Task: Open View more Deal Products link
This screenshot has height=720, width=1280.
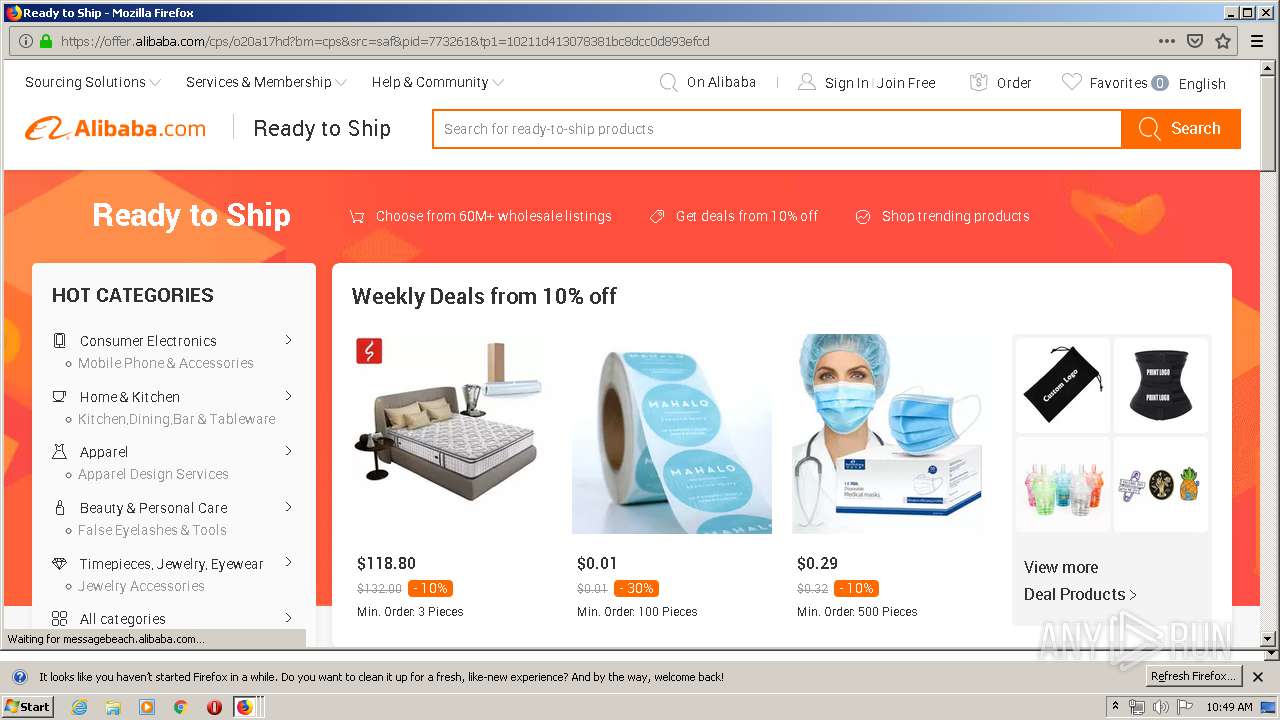Action: (1080, 581)
